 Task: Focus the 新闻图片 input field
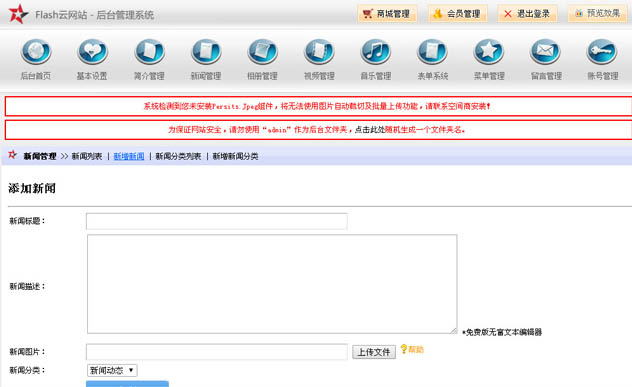click(x=217, y=352)
